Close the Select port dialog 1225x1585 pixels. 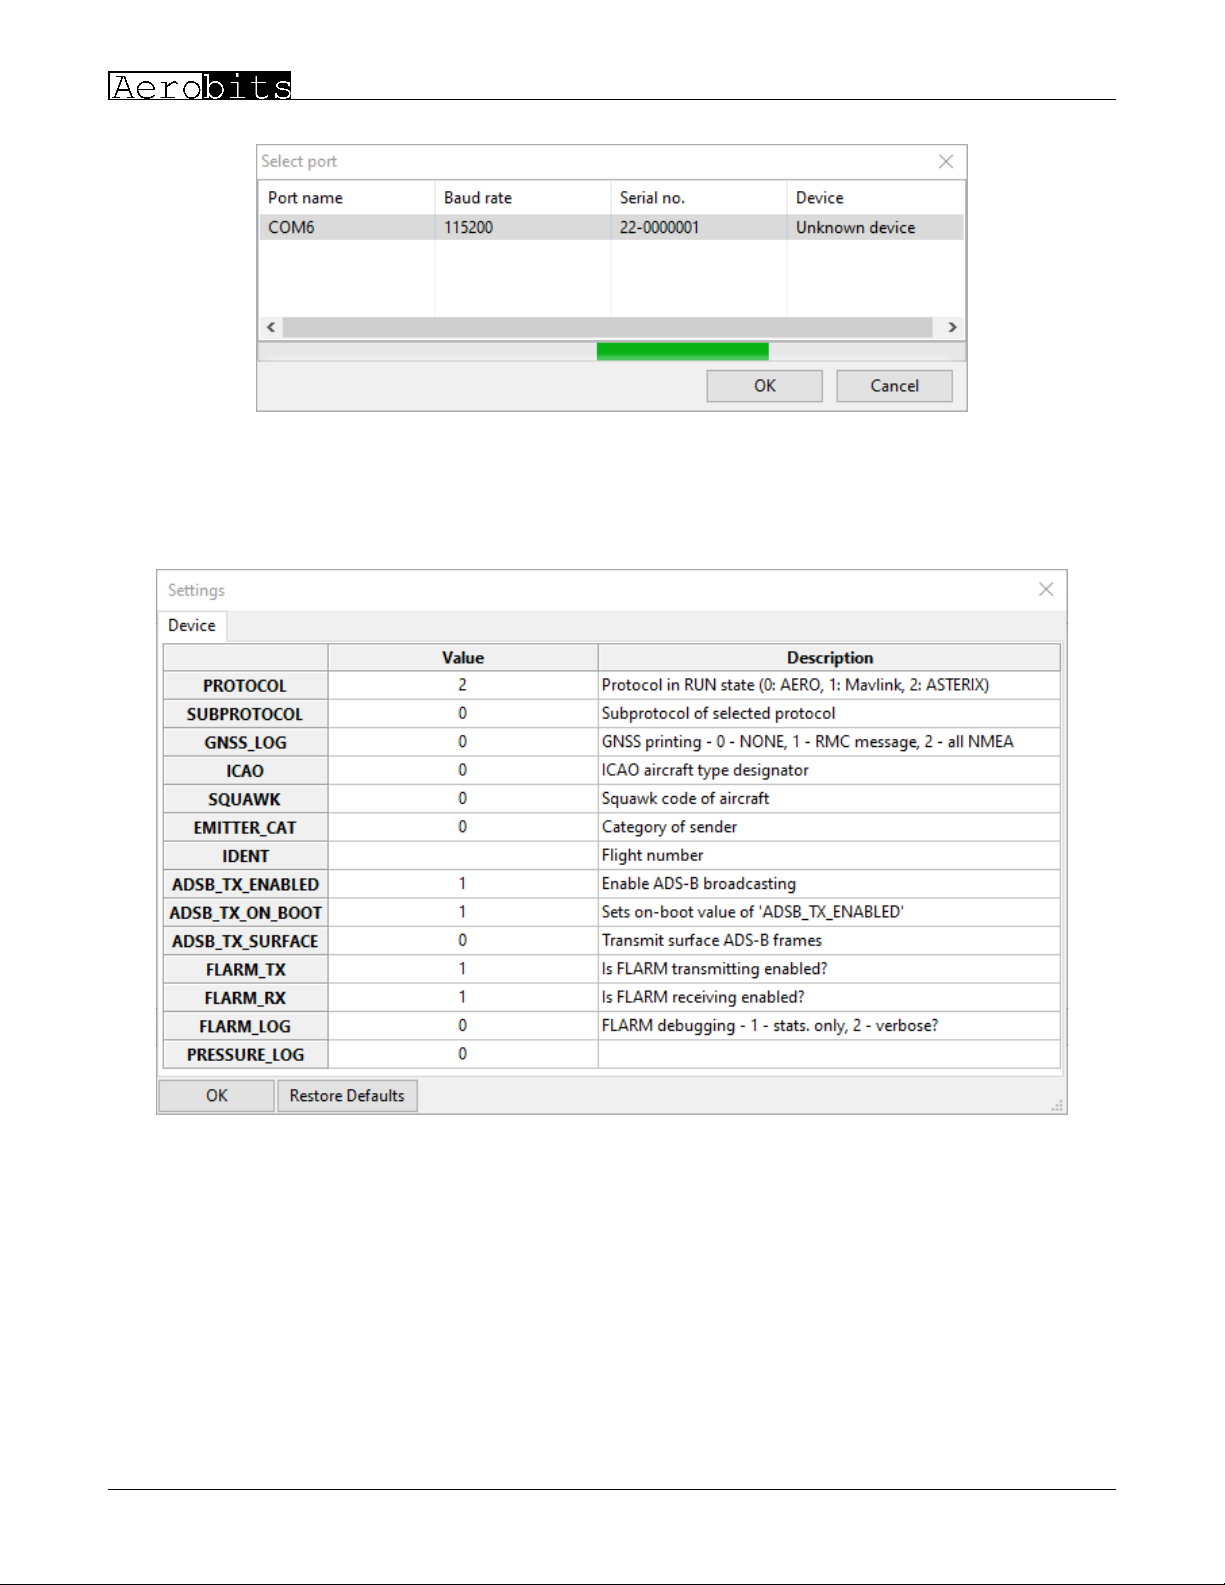[945, 162]
